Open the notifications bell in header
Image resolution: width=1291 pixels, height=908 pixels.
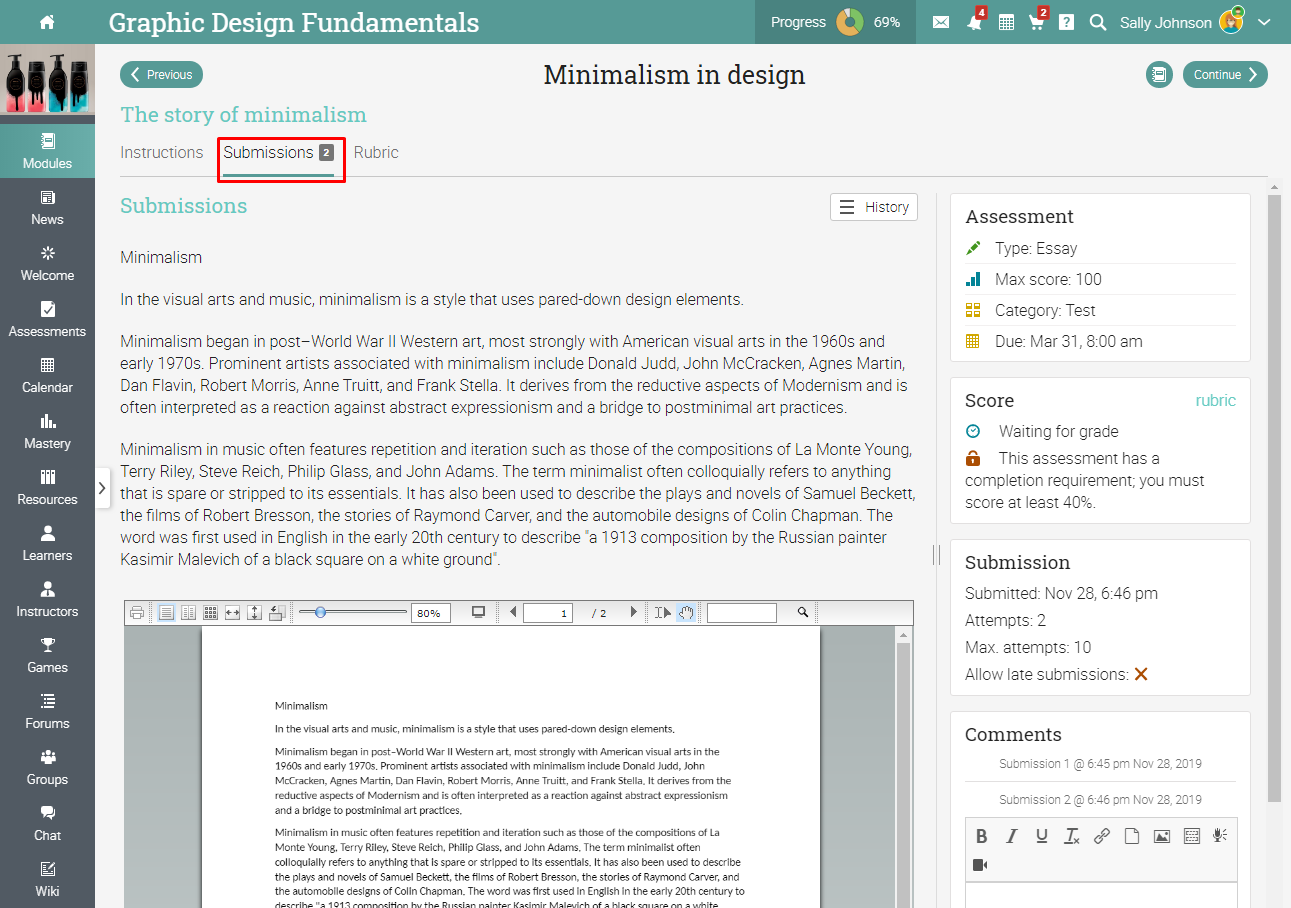pyautogui.click(x=974, y=22)
